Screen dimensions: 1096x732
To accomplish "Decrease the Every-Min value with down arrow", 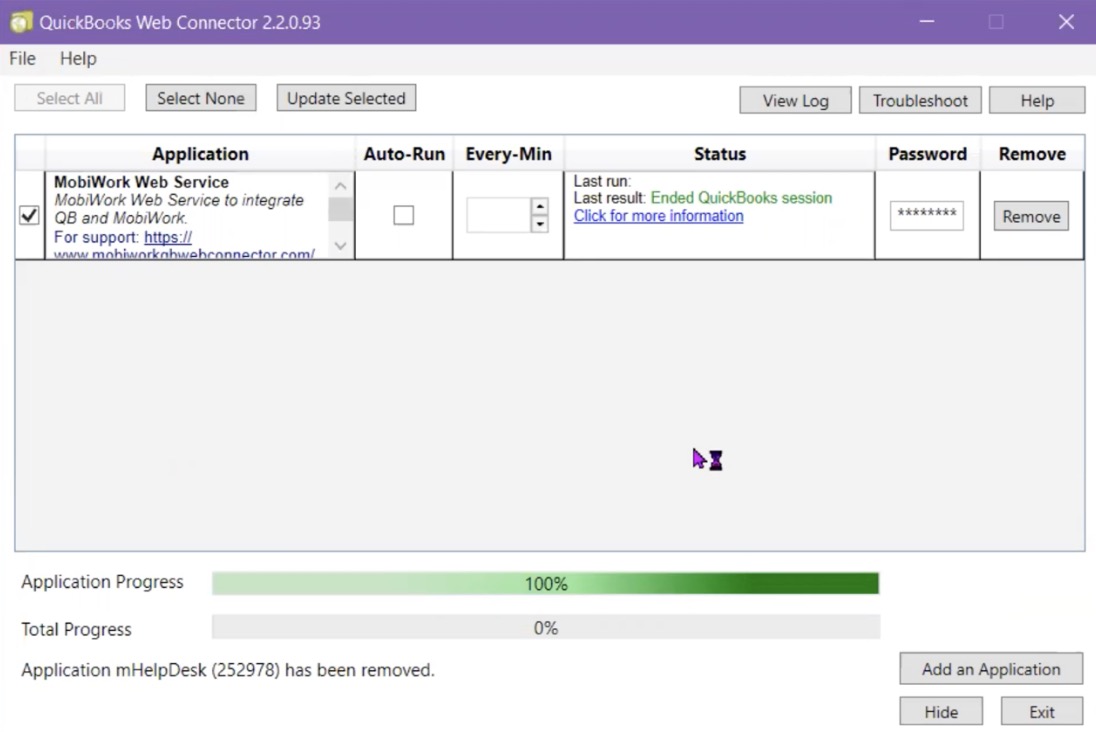I will coord(540,224).
